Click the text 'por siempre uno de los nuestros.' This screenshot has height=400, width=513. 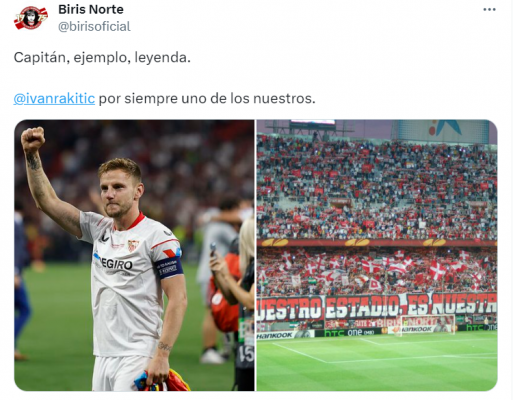(x=207, y=98)
